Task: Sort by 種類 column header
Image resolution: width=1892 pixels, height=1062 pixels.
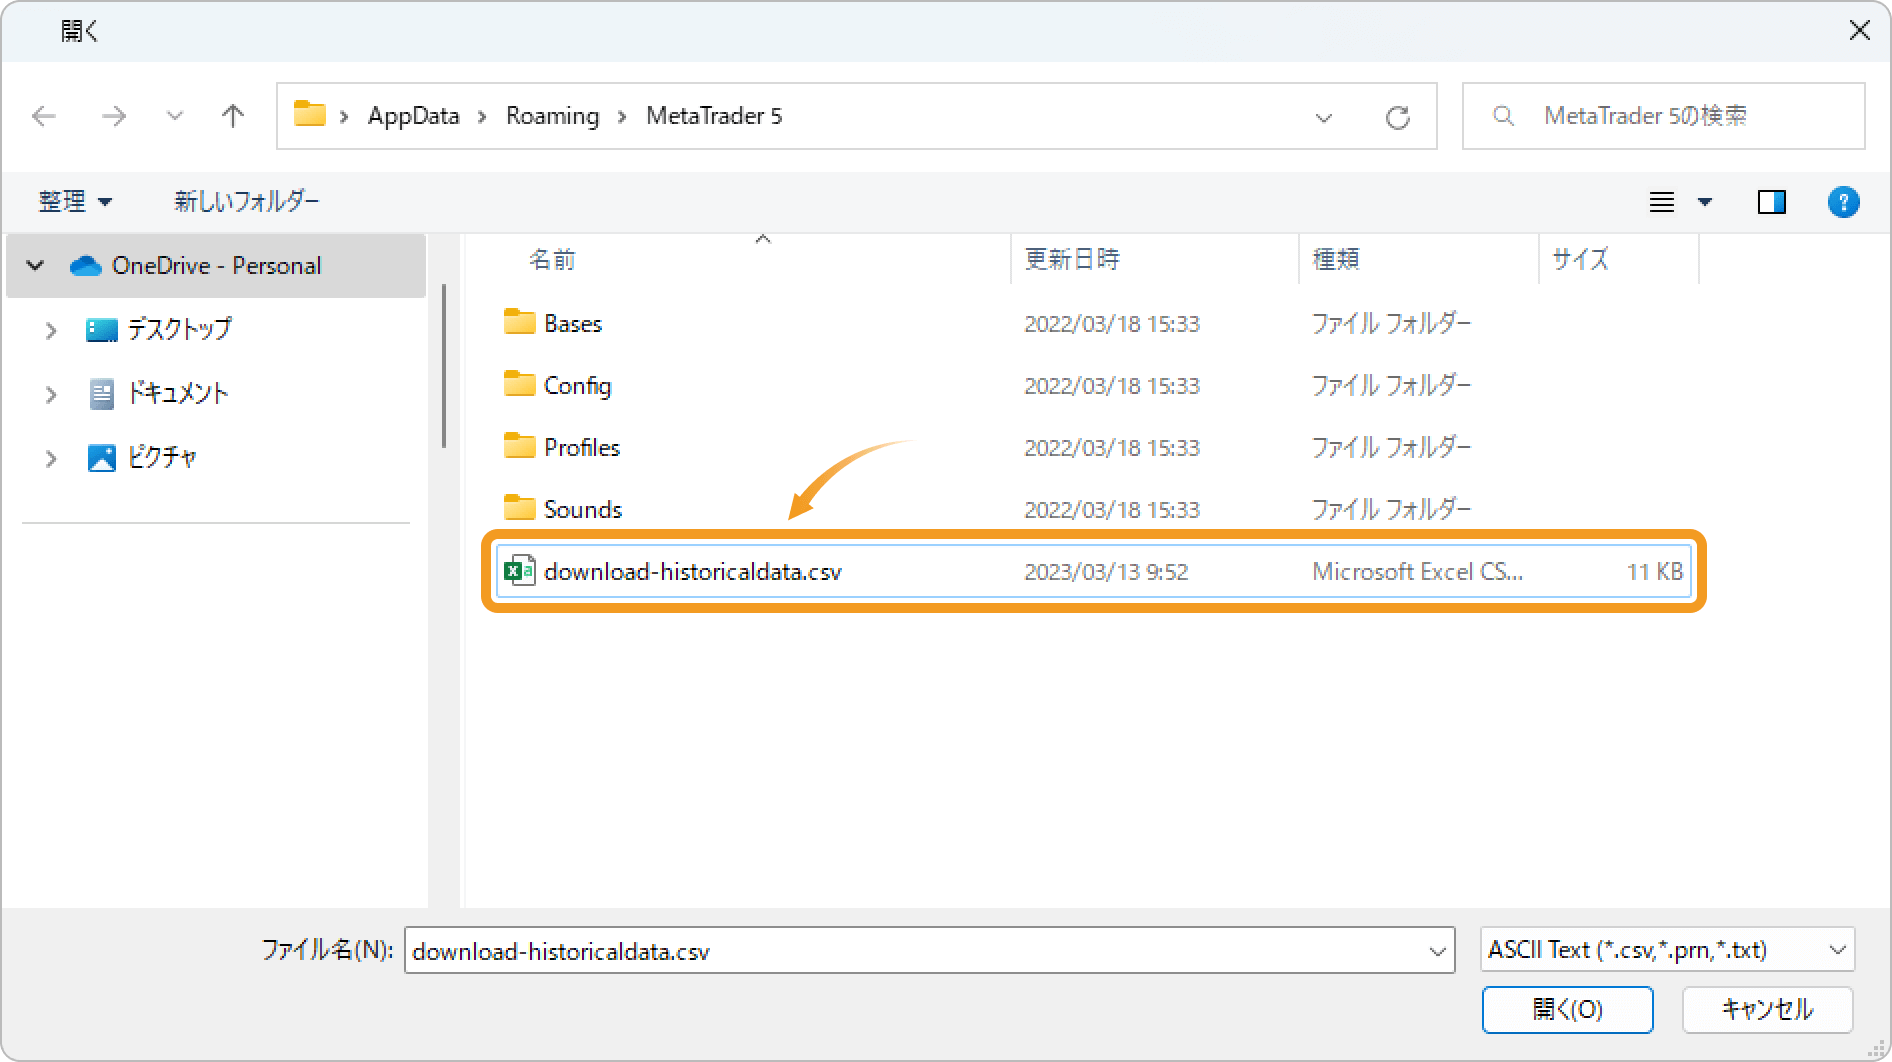Action: tap(1336, 260)
